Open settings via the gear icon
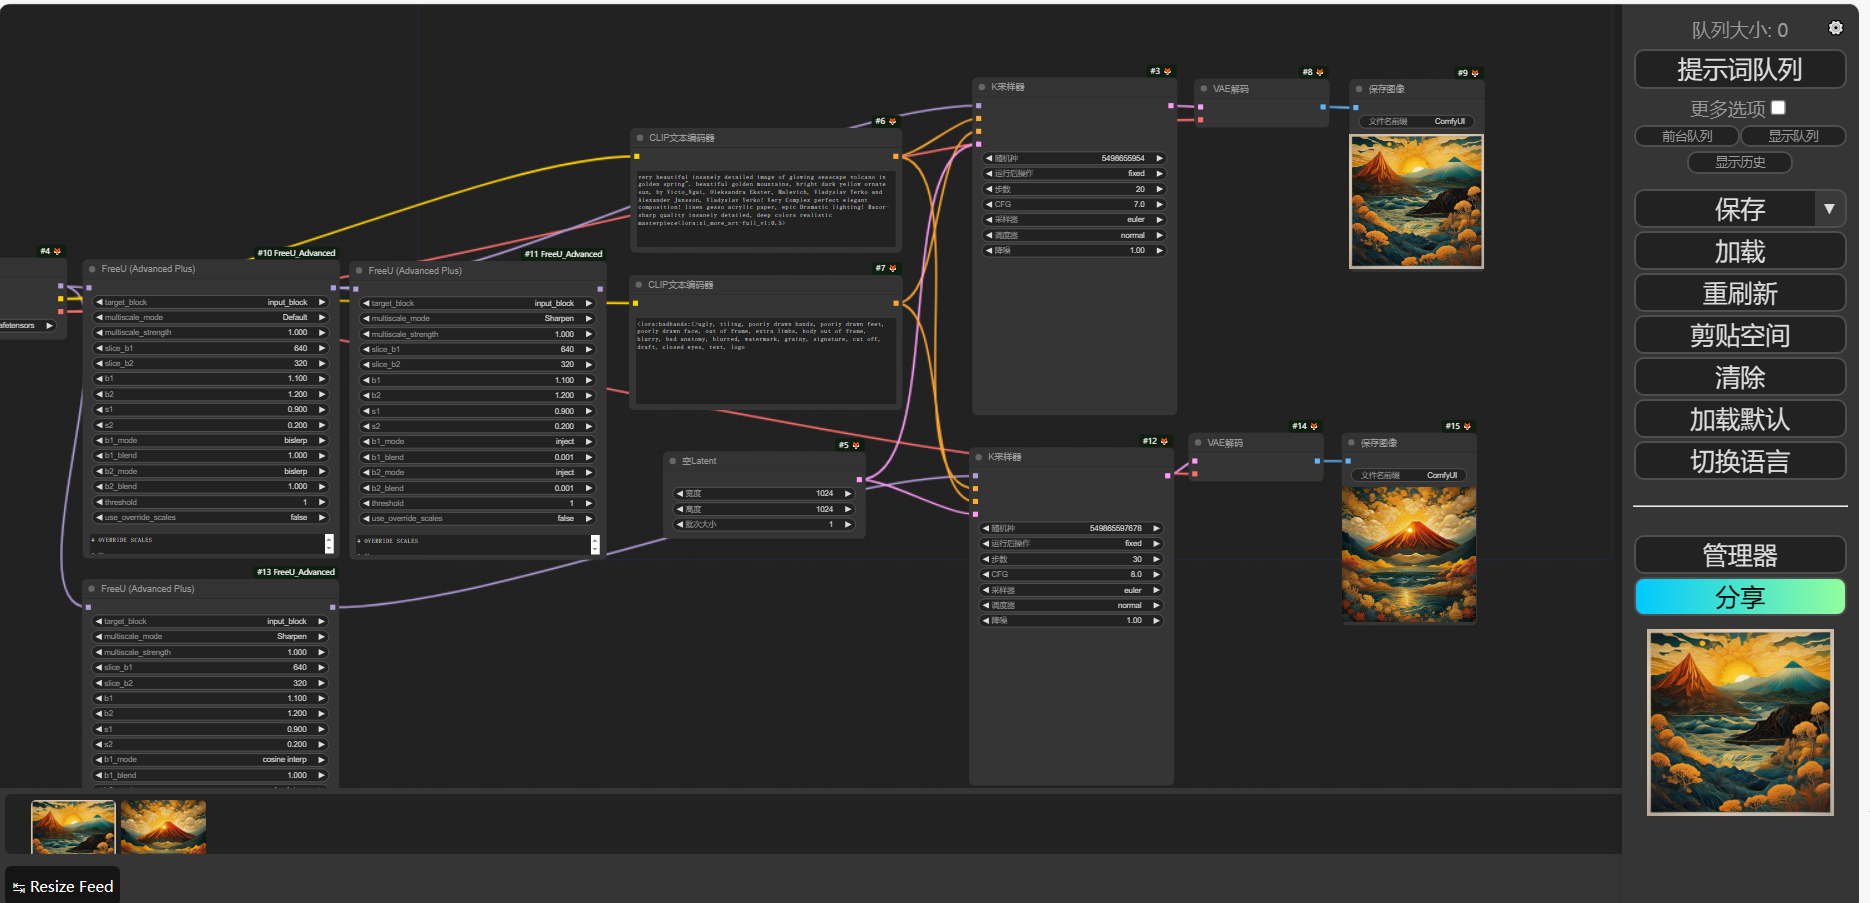Screen dimensions: 1870x903 tap(1835, 28)
